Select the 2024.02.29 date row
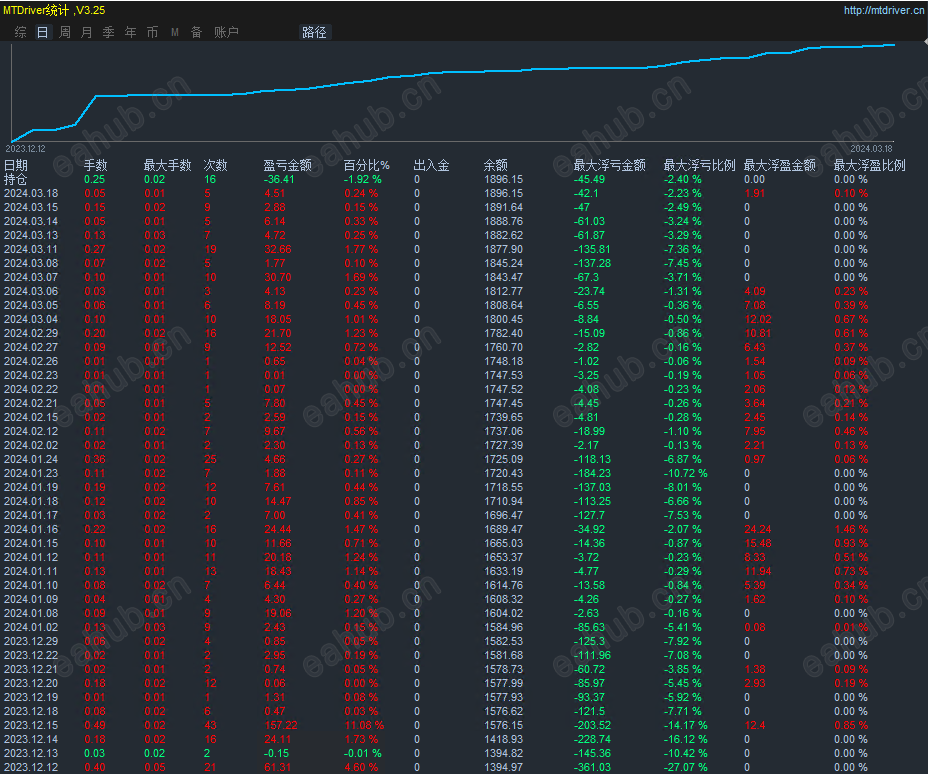The width and height of the screenshot is (928, 774). [x=31, y=333]
